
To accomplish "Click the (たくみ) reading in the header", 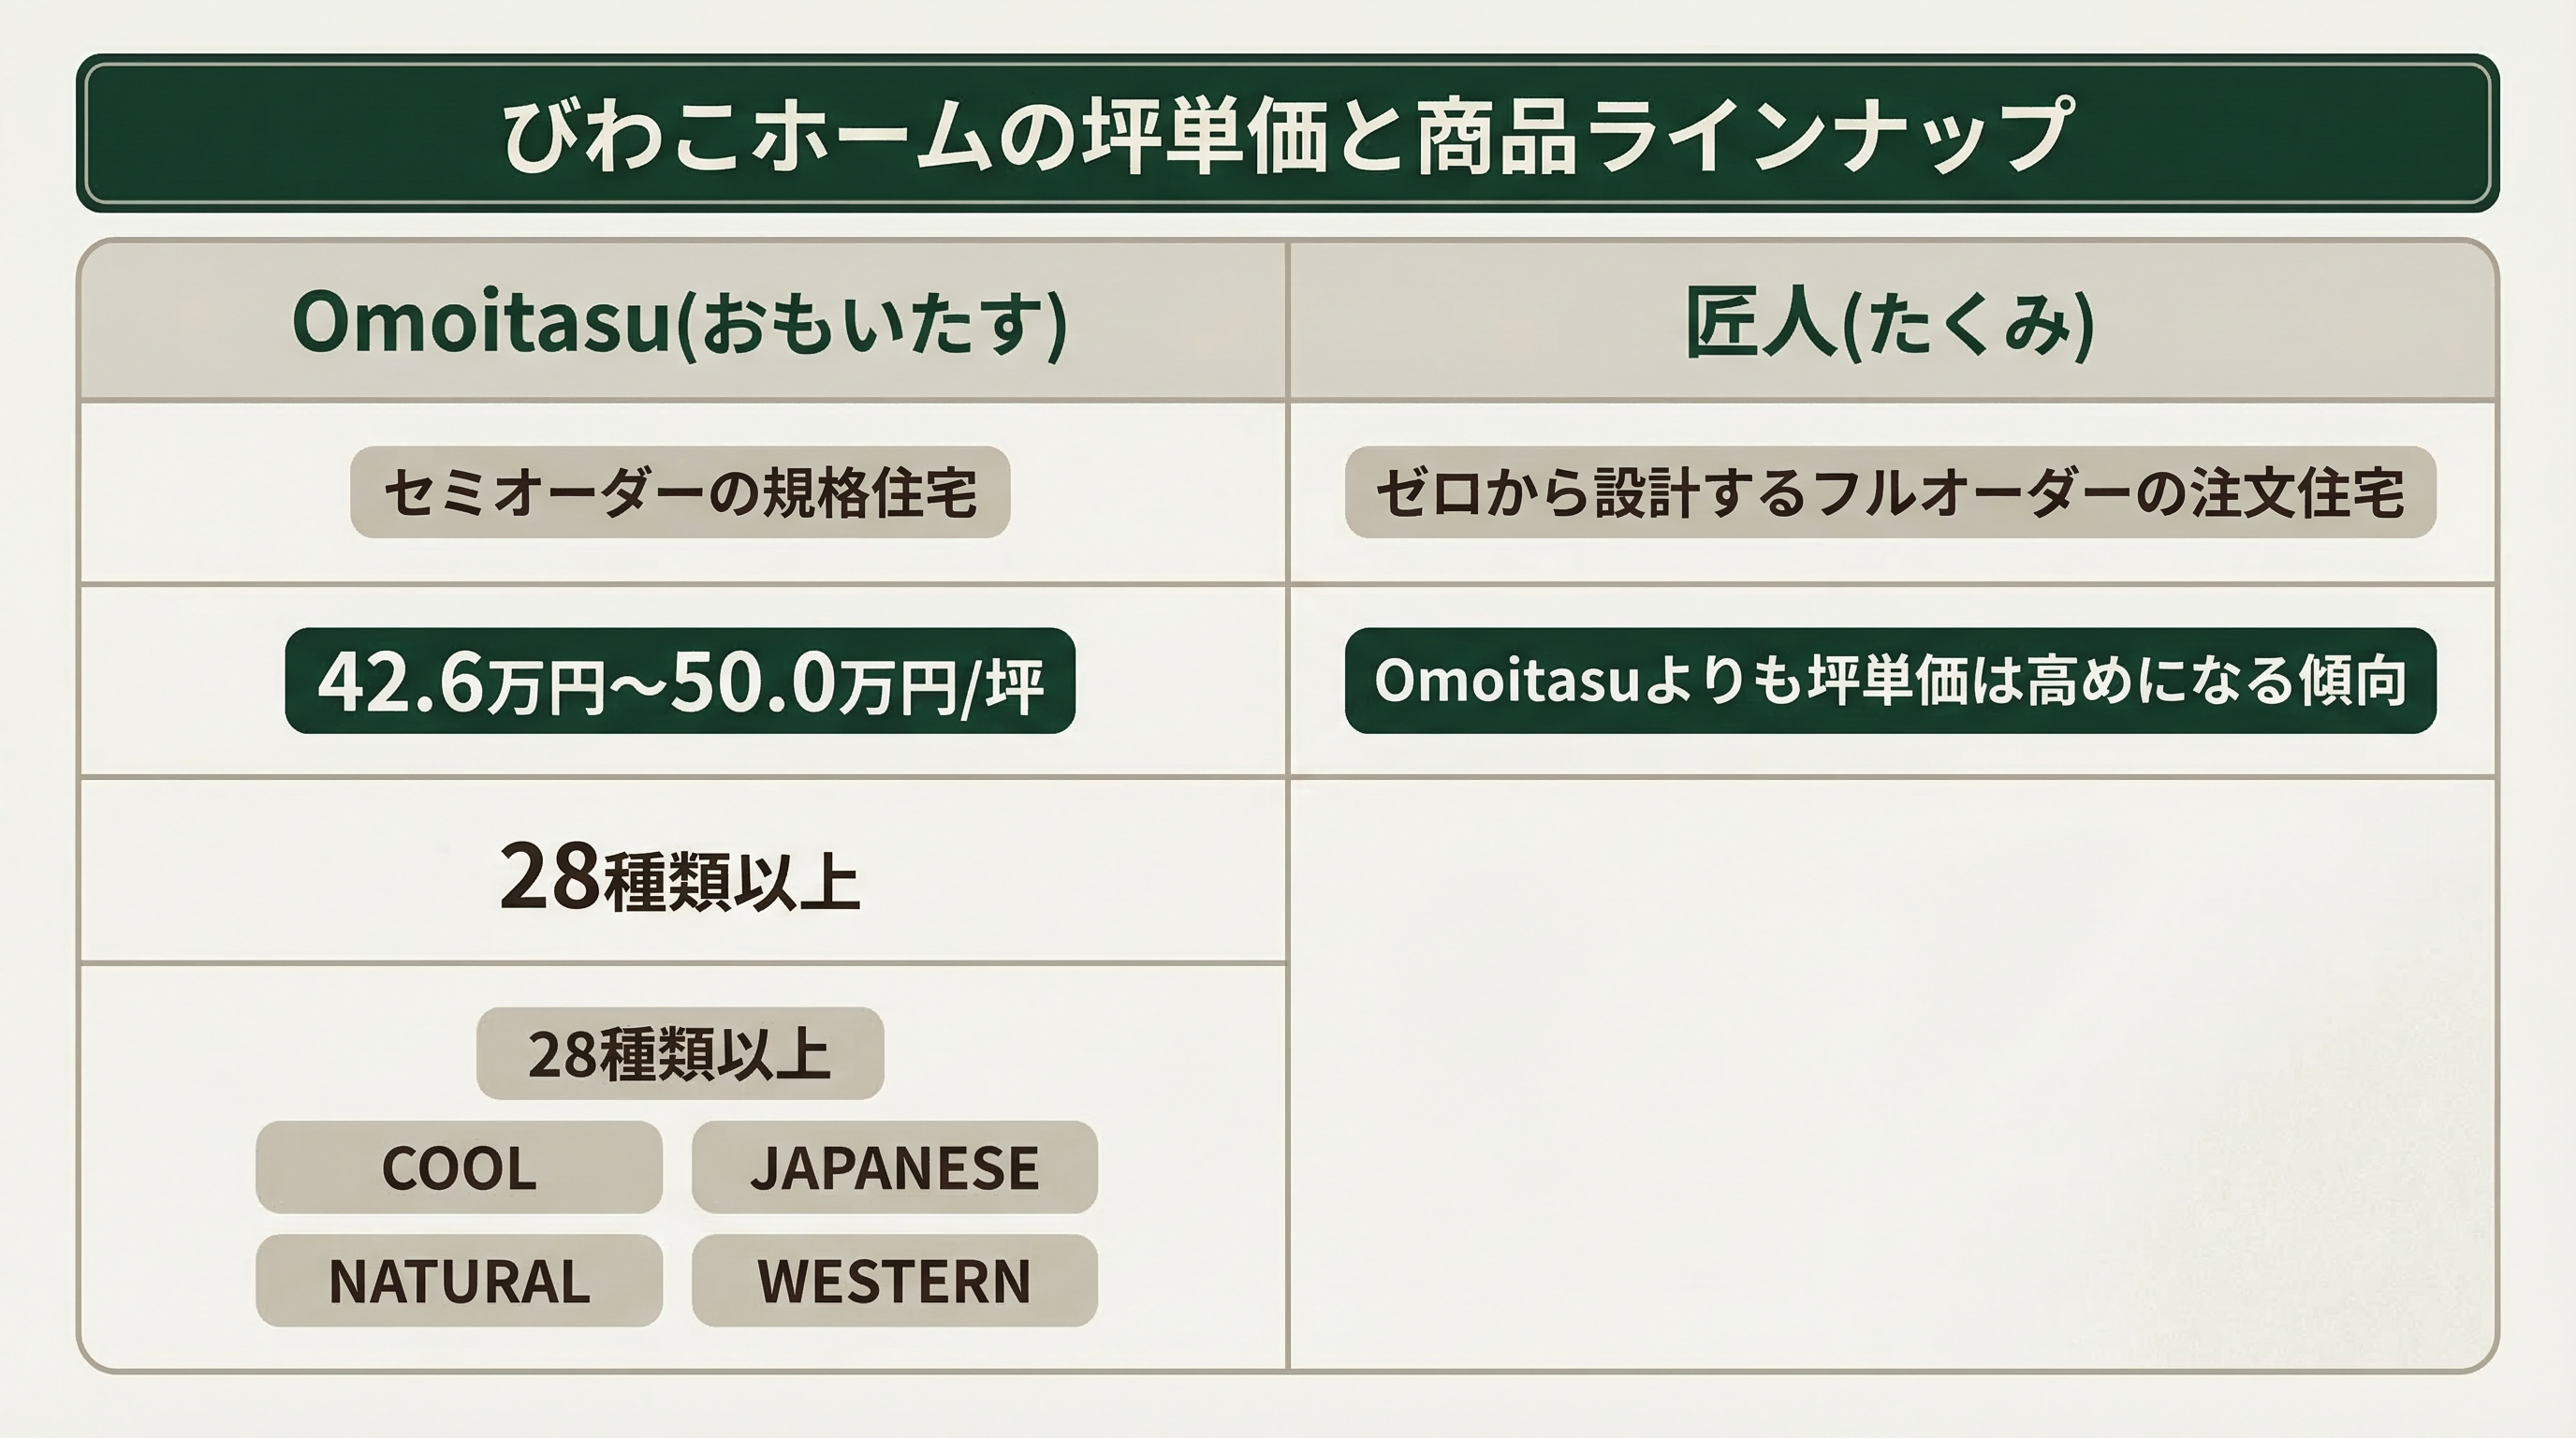I will tap(1967, 325).
